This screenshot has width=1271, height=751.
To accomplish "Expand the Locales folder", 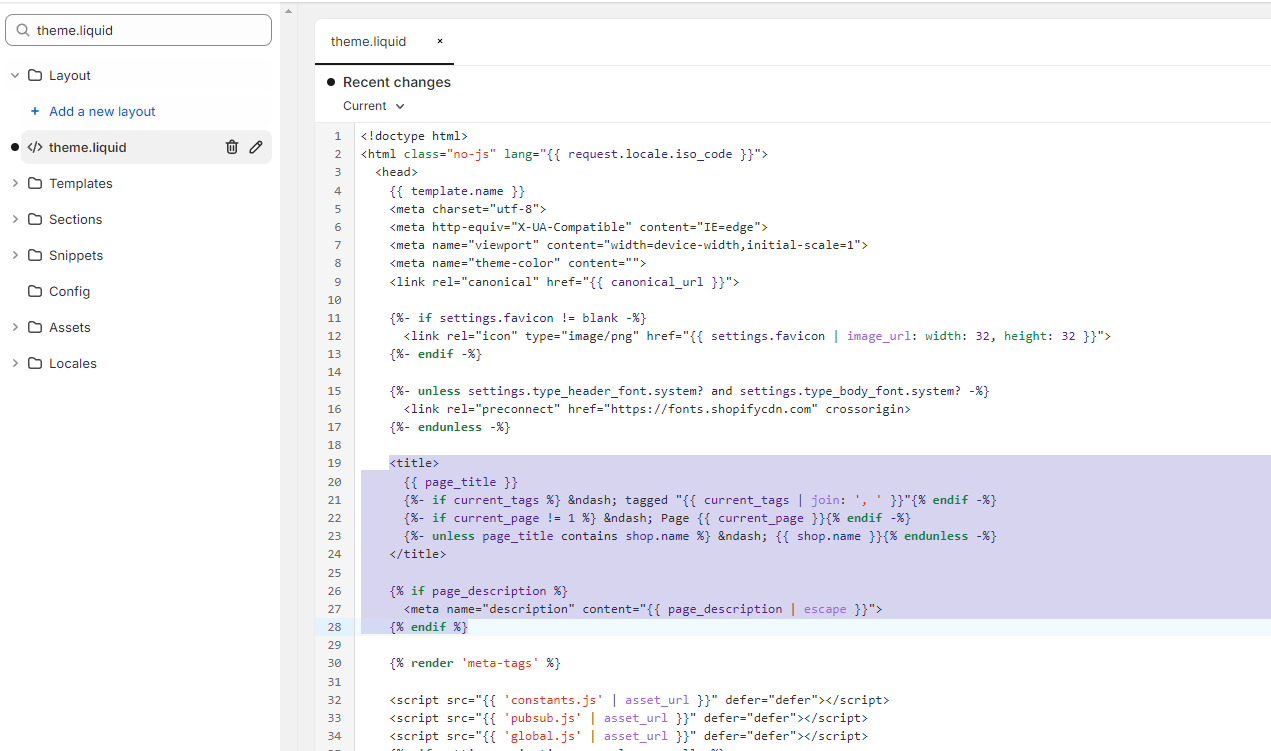I will coord(15,363).
